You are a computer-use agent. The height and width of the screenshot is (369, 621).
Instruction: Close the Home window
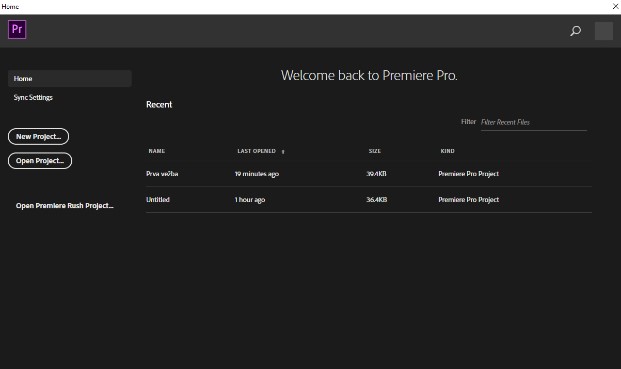[x=616, y=6]
